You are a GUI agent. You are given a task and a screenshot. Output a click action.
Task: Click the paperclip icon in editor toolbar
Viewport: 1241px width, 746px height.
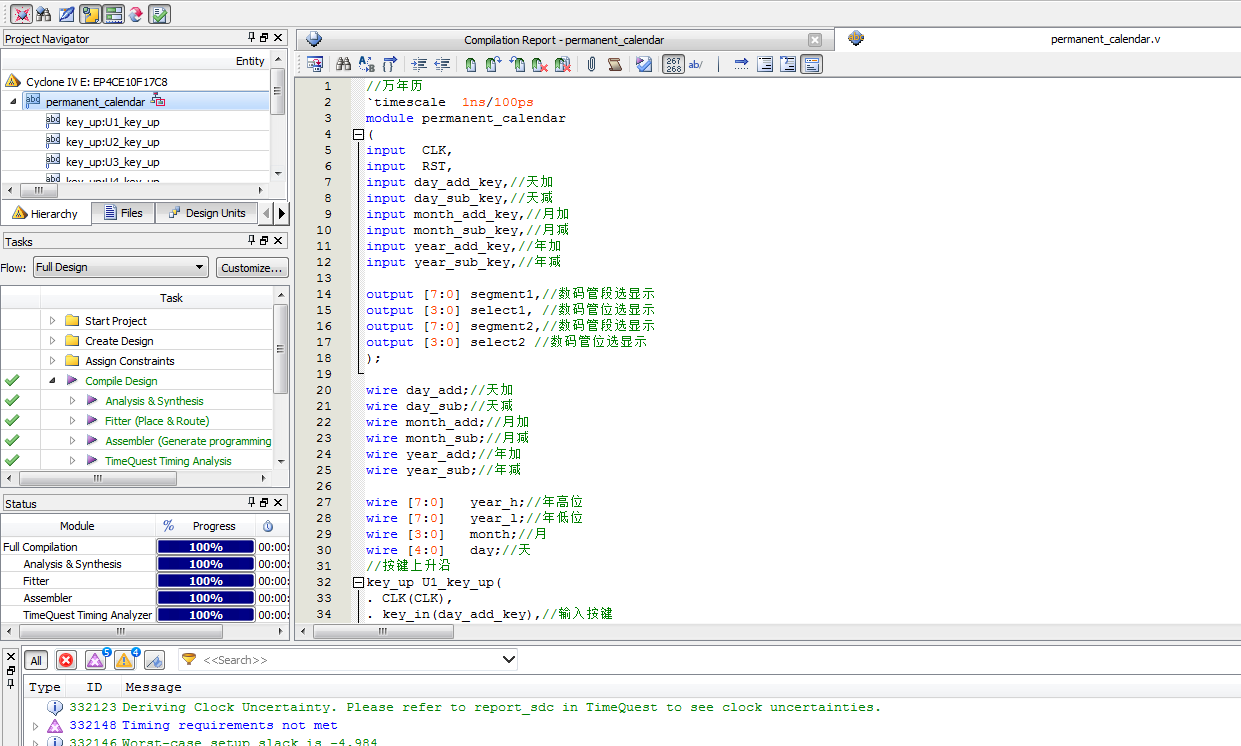point(591,64)
